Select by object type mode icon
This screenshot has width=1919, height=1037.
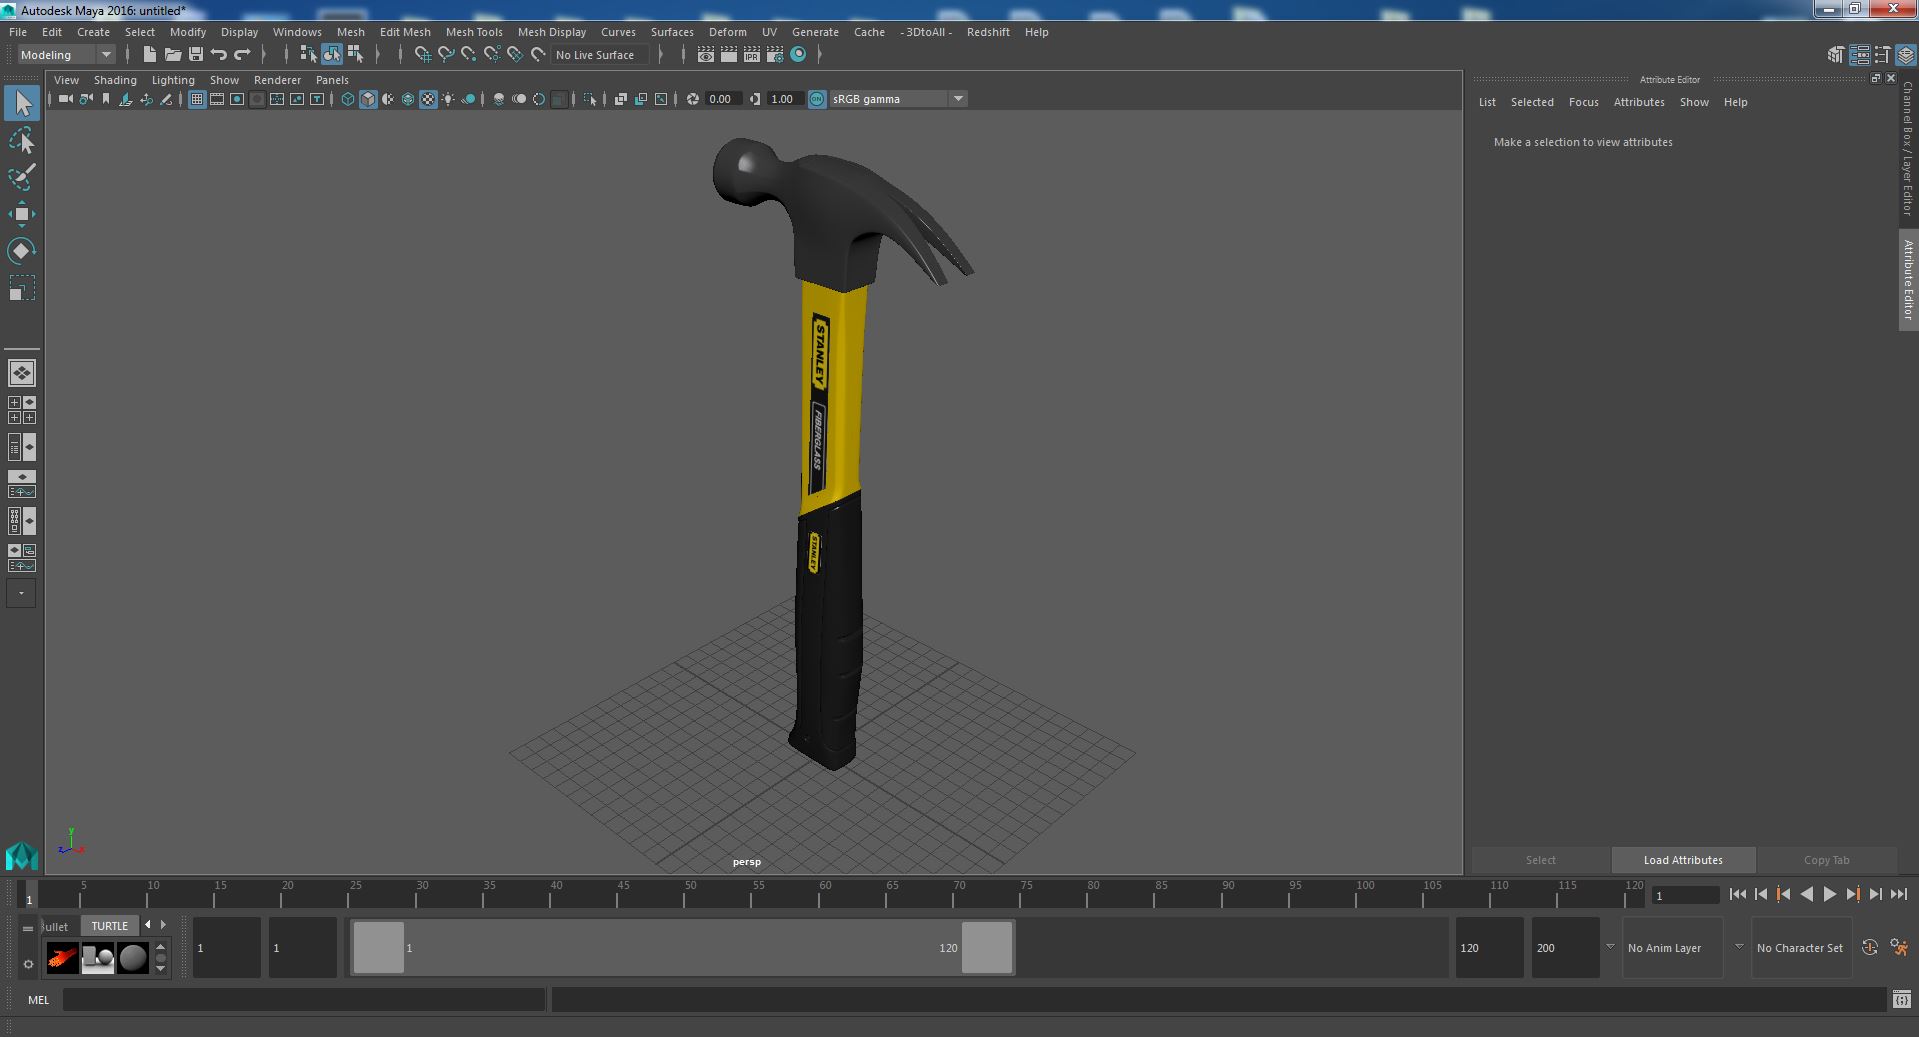[332, 55]
